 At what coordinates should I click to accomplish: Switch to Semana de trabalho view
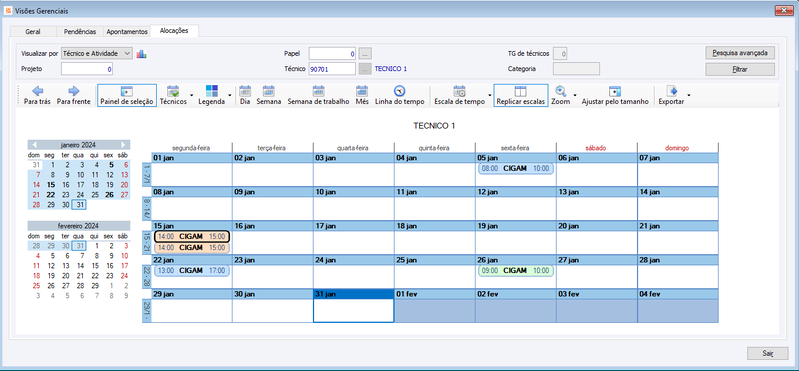click(318, 95)
